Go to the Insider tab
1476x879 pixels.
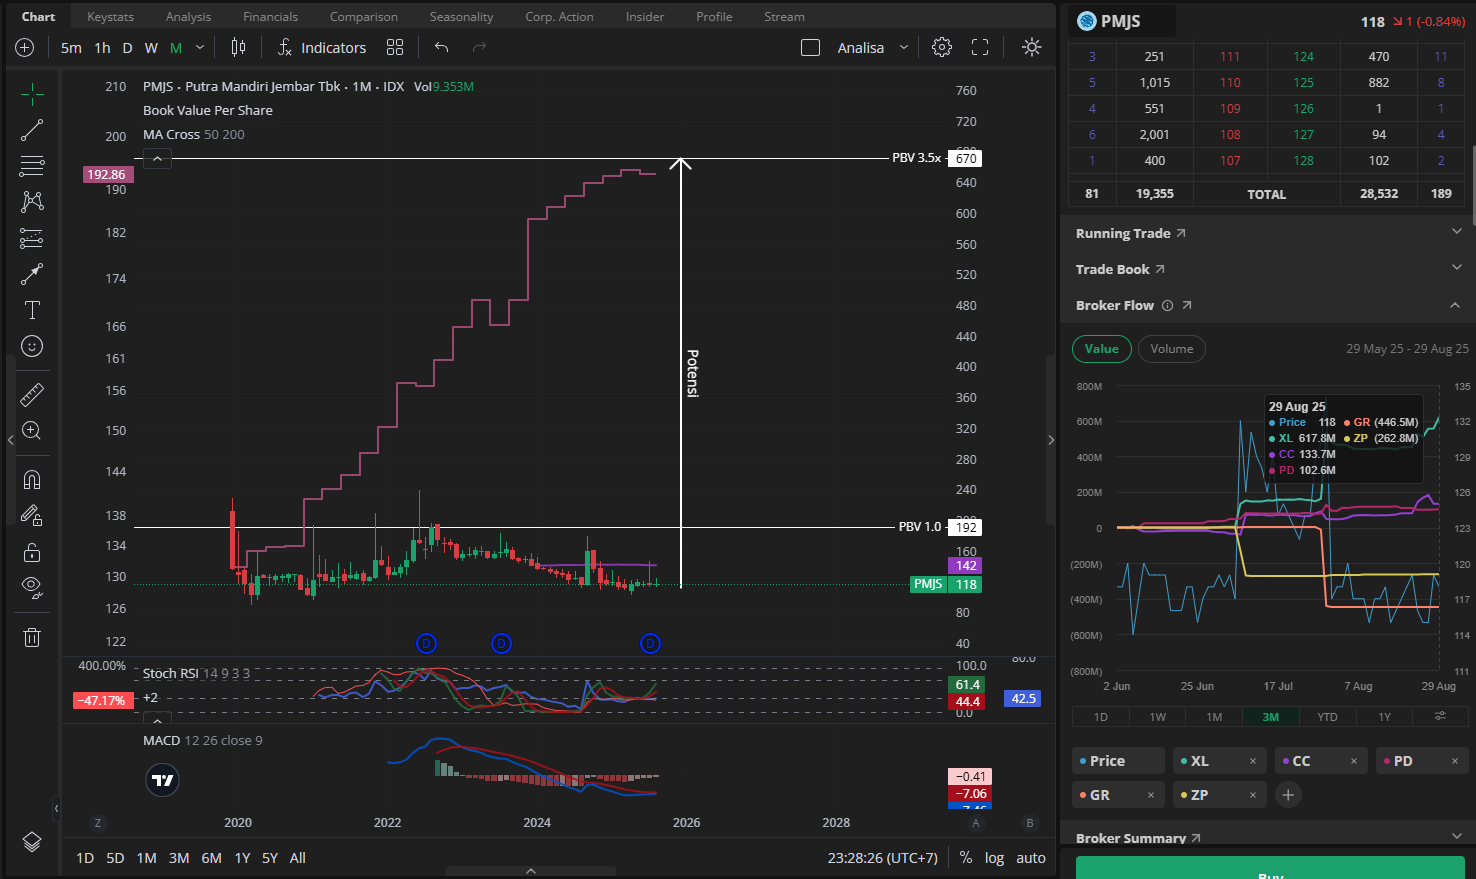point(645,17)
